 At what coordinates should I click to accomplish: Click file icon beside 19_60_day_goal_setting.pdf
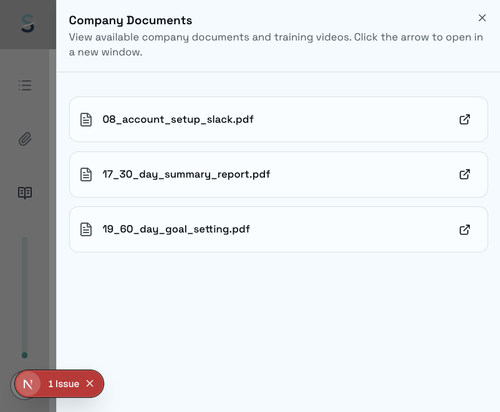86,229
